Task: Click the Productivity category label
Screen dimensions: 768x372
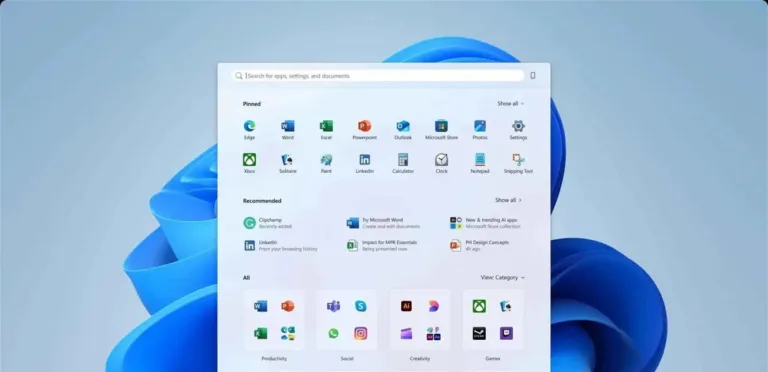Action: click(274, 359)
